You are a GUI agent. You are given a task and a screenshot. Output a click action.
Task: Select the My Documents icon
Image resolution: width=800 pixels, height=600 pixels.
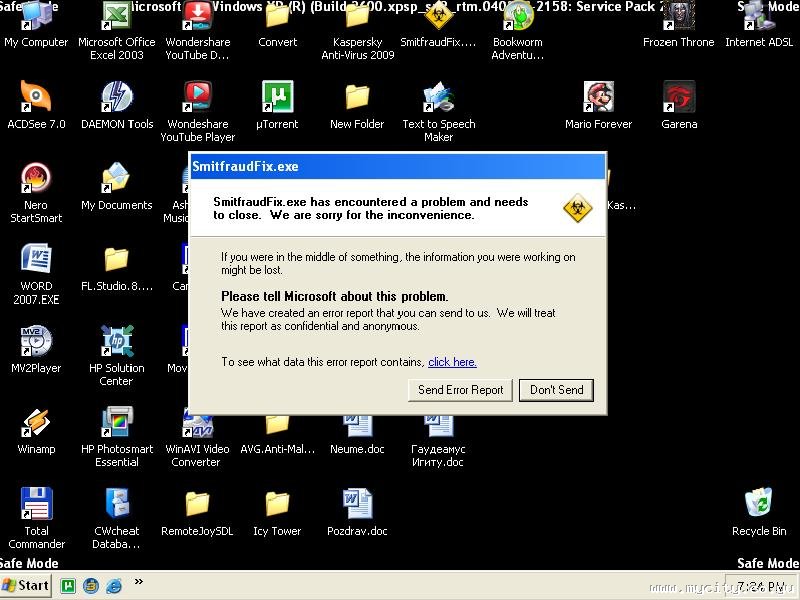116,186
